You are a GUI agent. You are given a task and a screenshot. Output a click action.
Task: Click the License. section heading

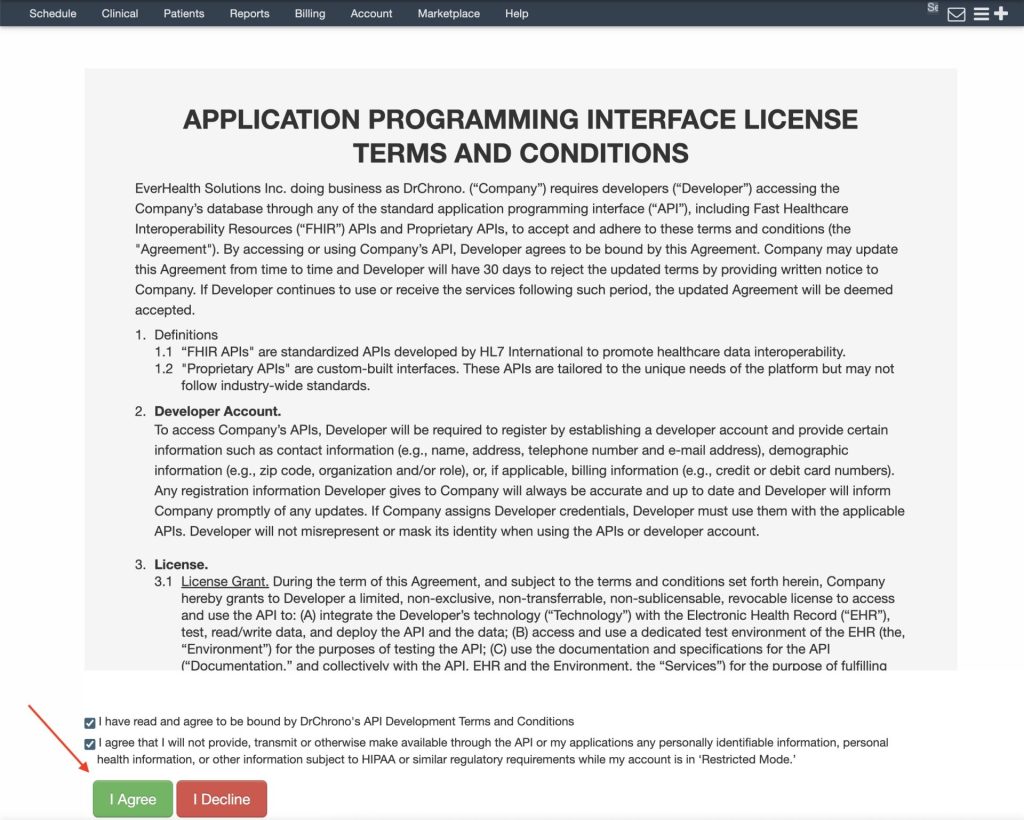point(181,564)
